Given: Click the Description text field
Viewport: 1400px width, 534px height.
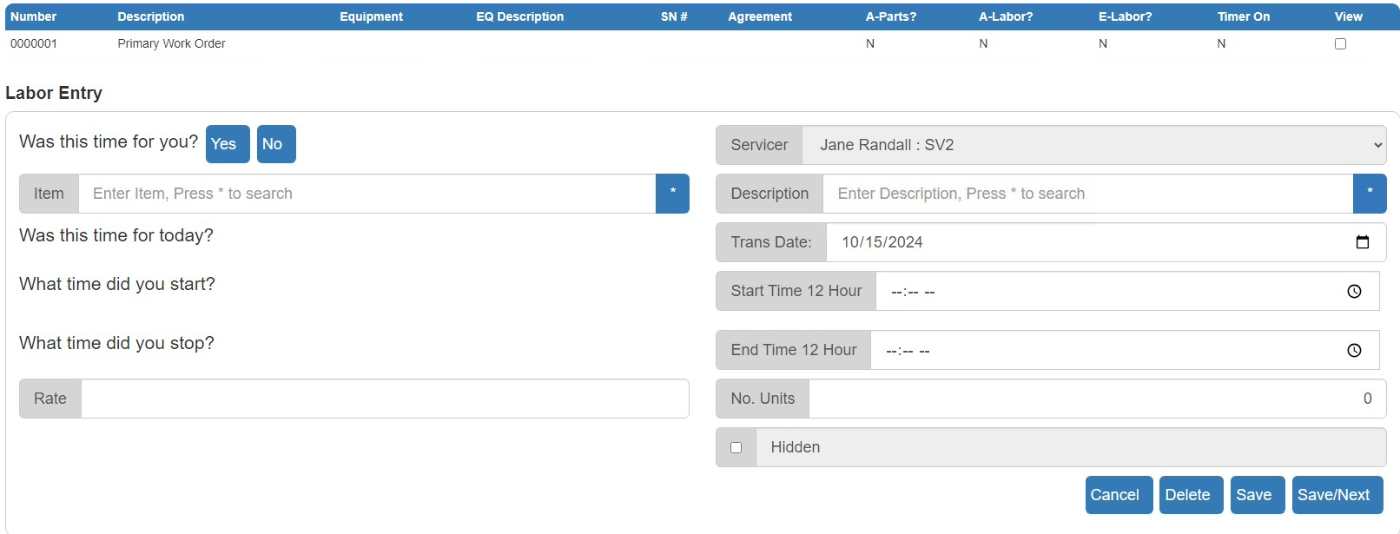Looking at the screenshot, I should 1086,194.
